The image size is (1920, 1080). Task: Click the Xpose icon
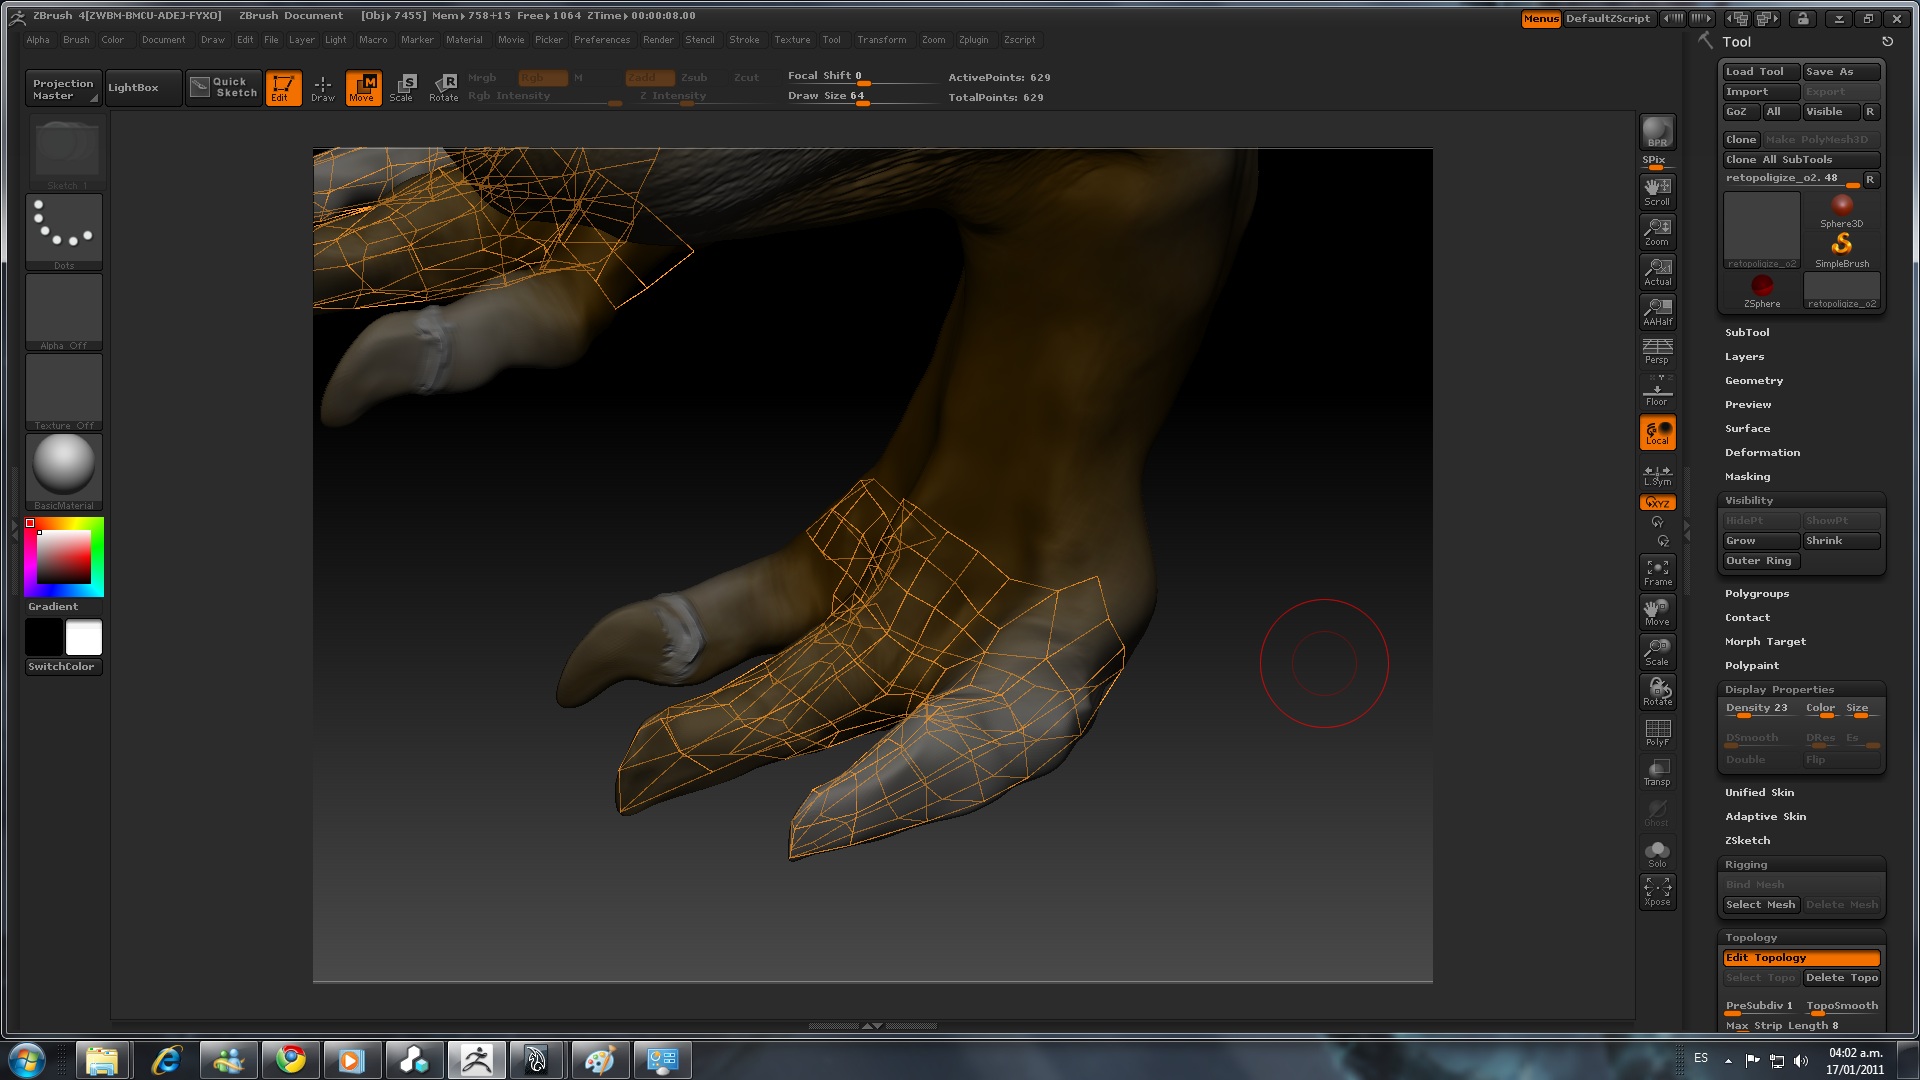coord(1657,892)
